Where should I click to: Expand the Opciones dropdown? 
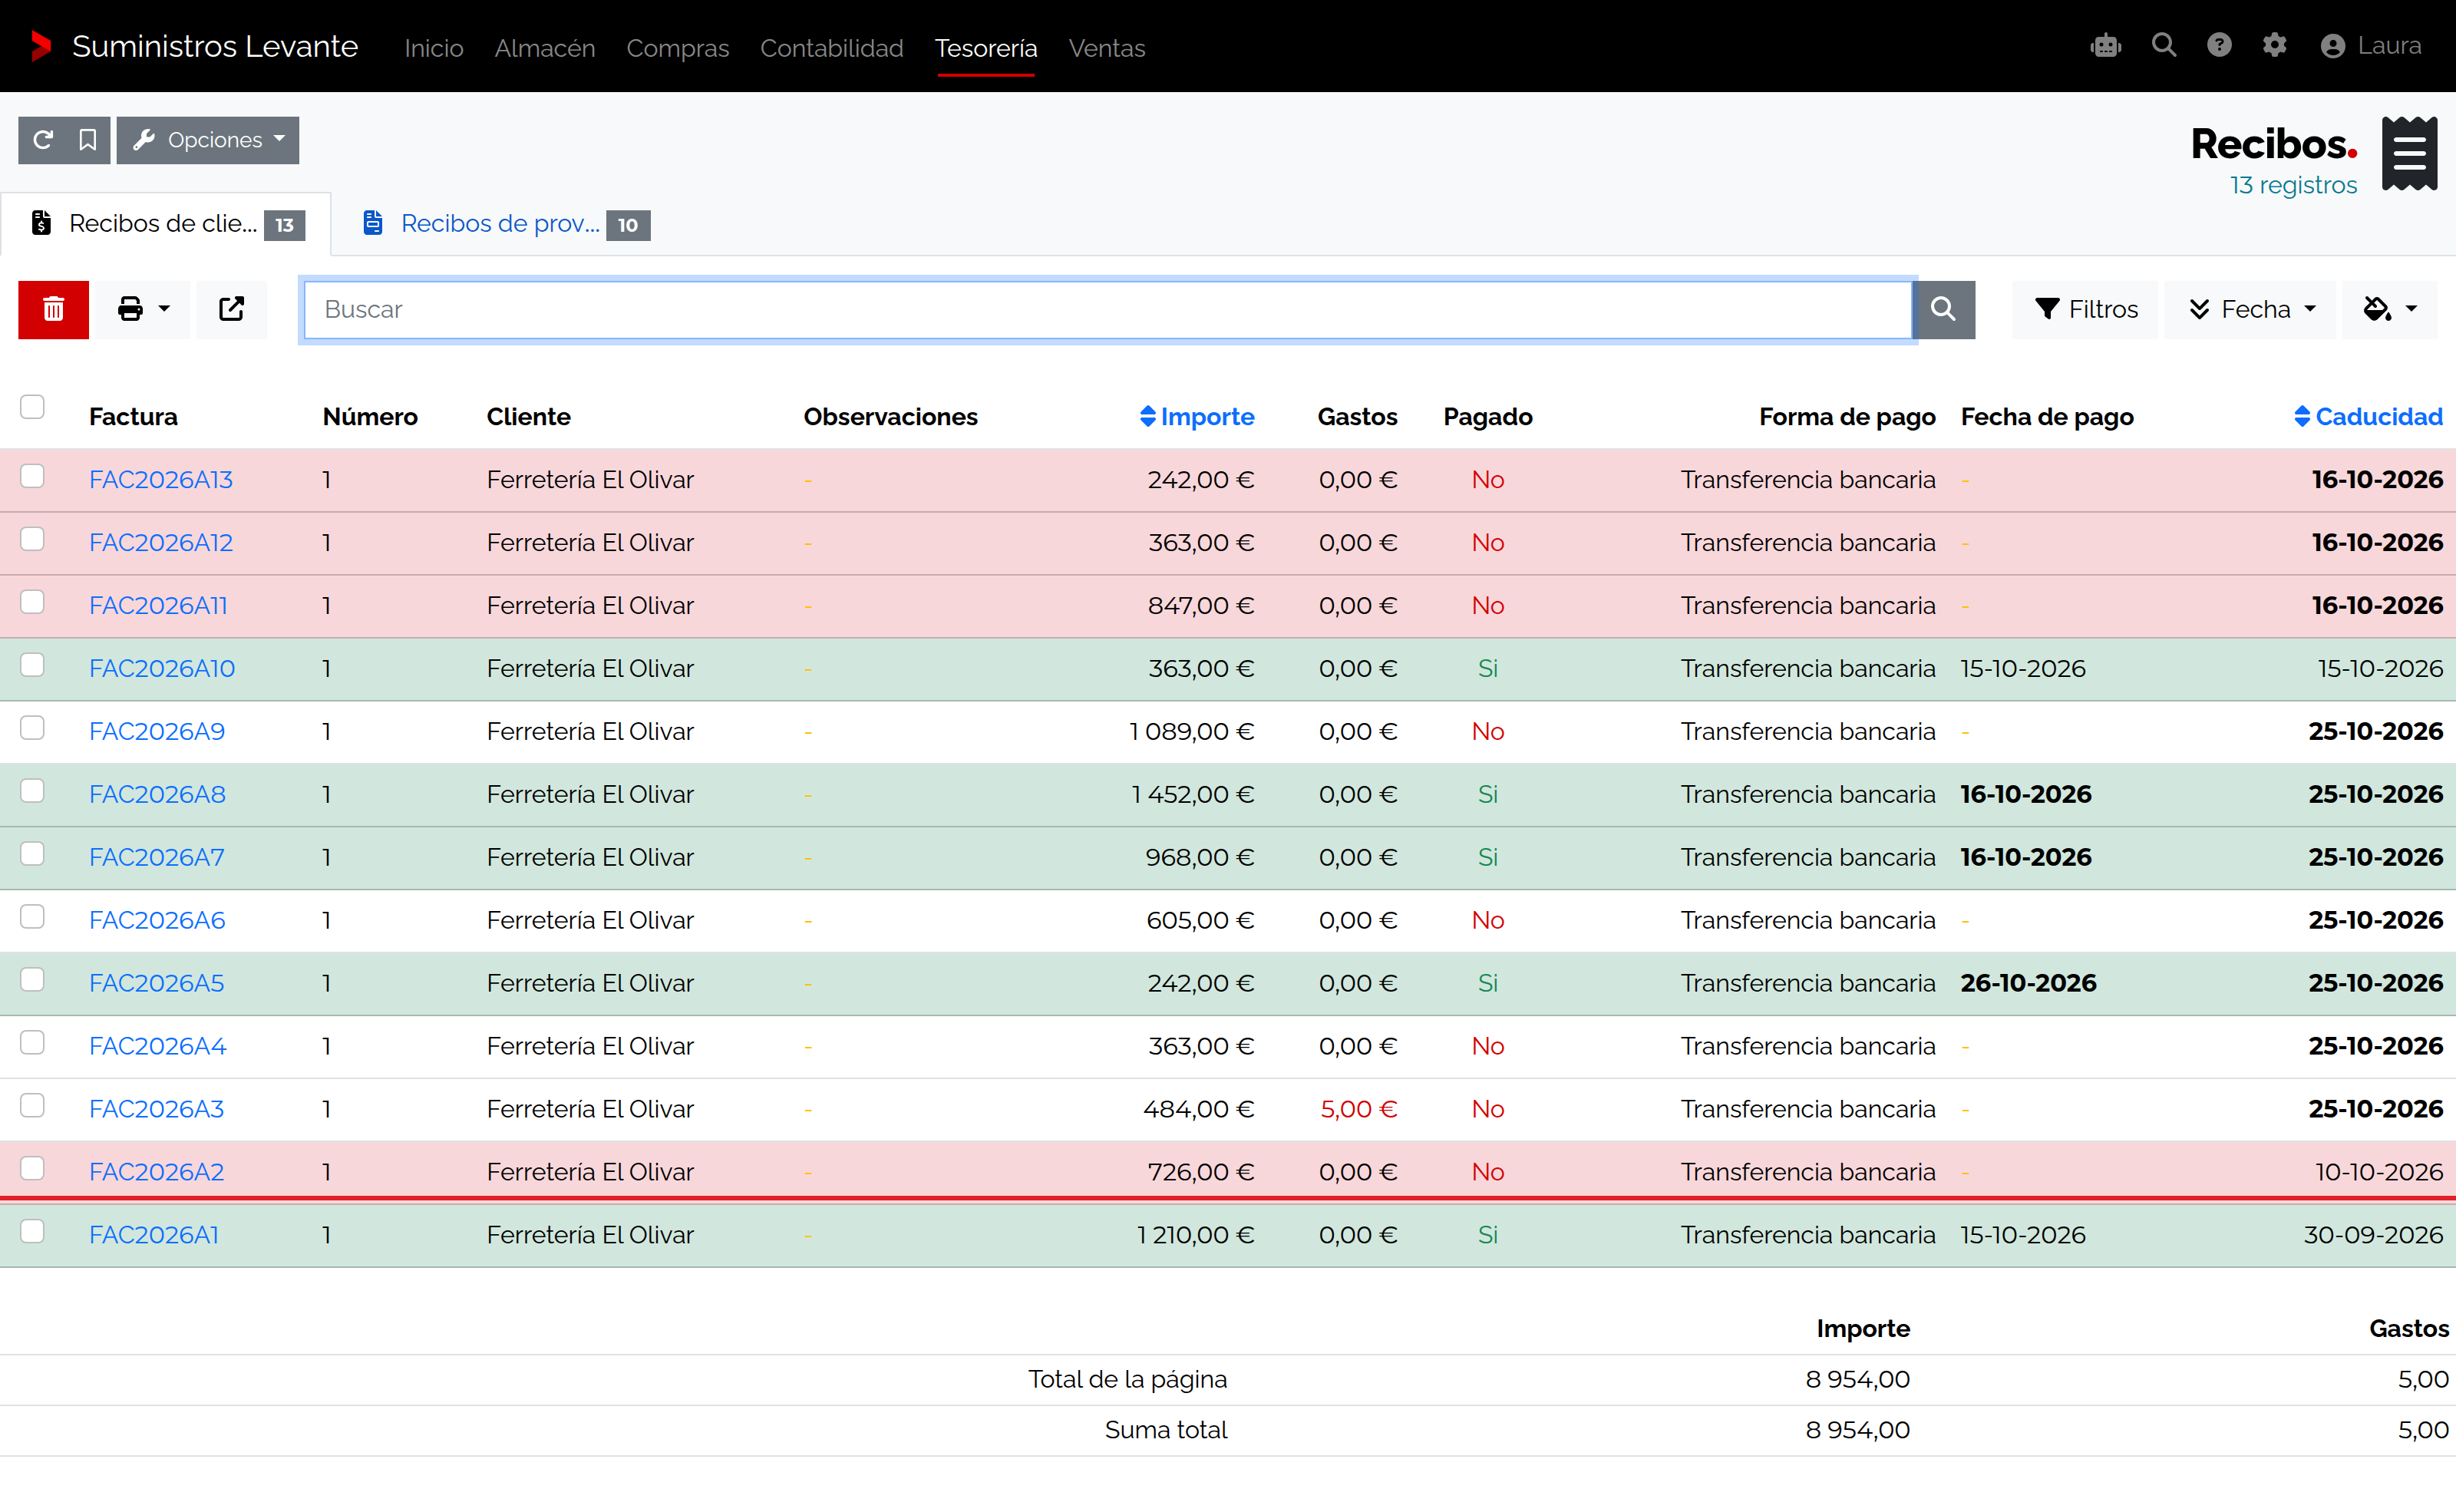coord(208,140)
